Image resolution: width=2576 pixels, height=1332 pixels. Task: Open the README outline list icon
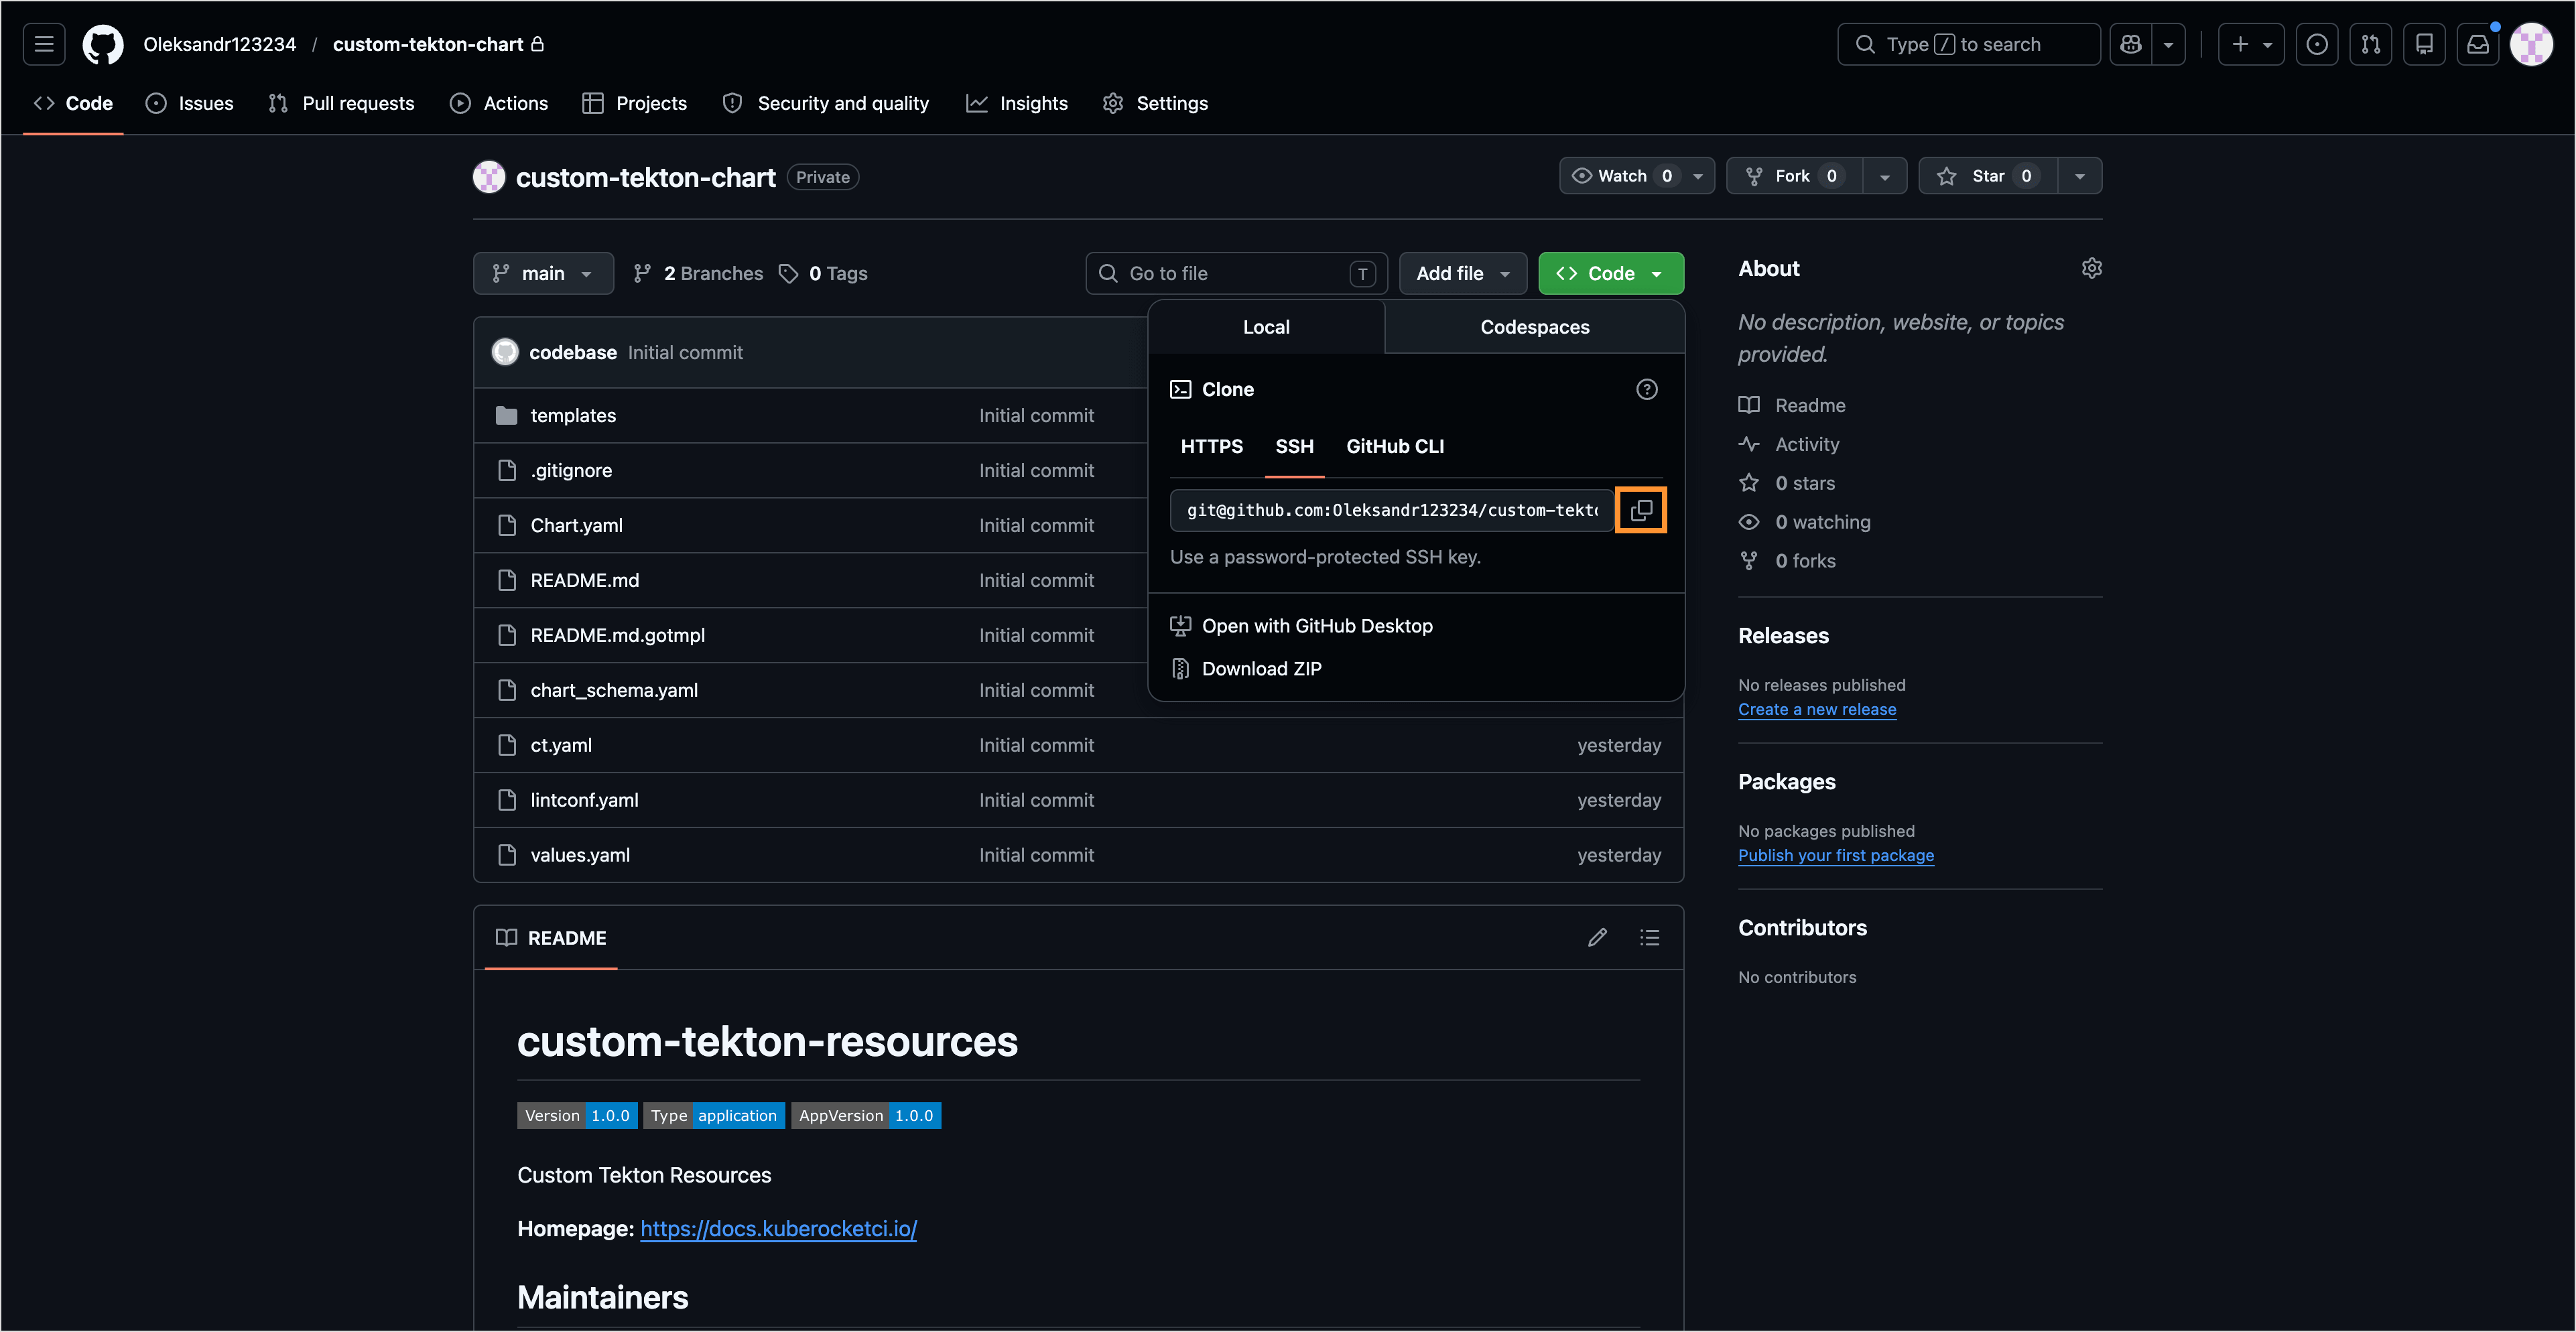[x=1649, y=937]
